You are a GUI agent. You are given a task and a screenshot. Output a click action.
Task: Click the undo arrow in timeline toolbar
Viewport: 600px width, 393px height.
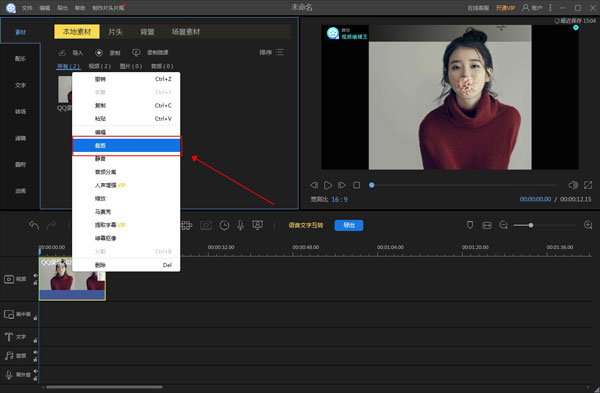pos(34,225)
